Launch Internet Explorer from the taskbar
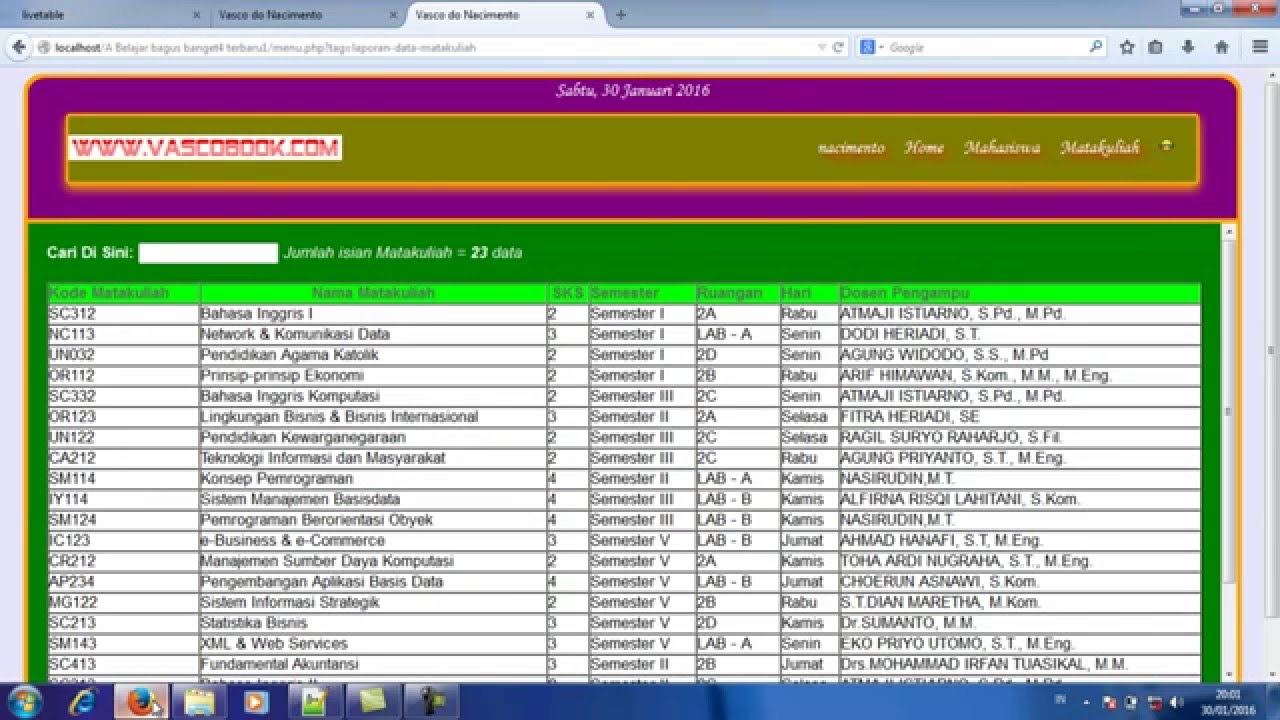This screenshot has width=1280, height=720. tap(82, 702)
